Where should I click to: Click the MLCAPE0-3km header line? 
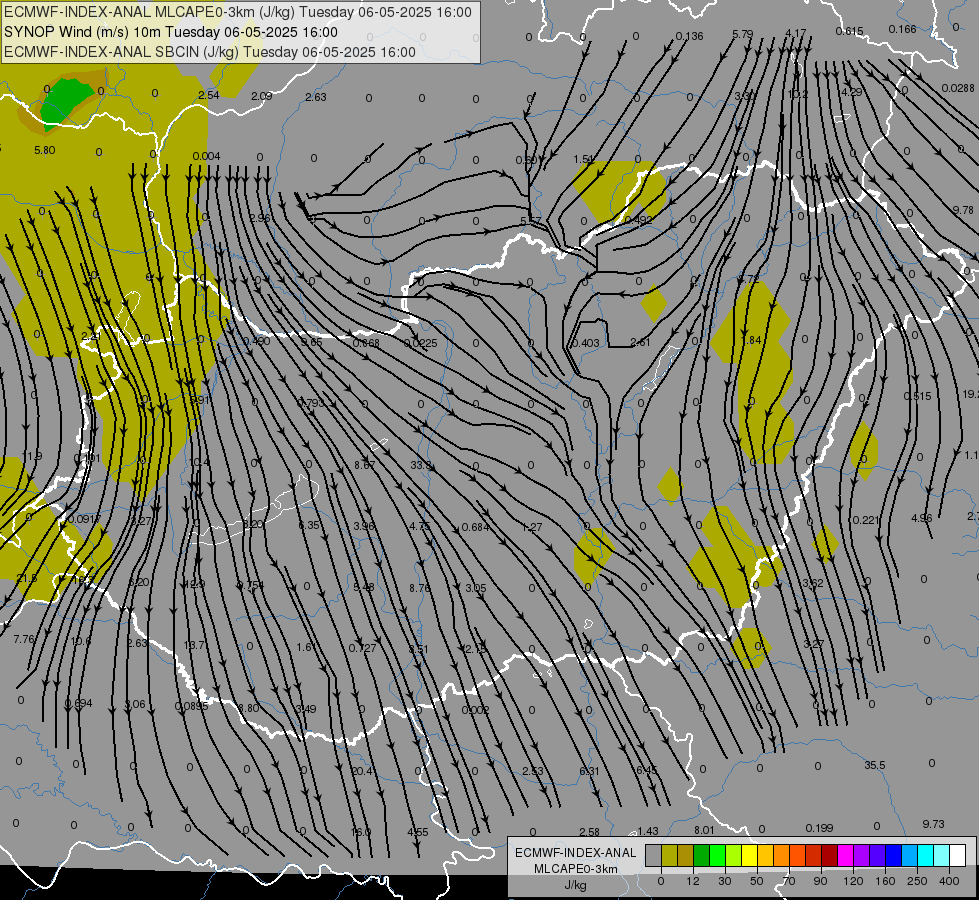238,12
